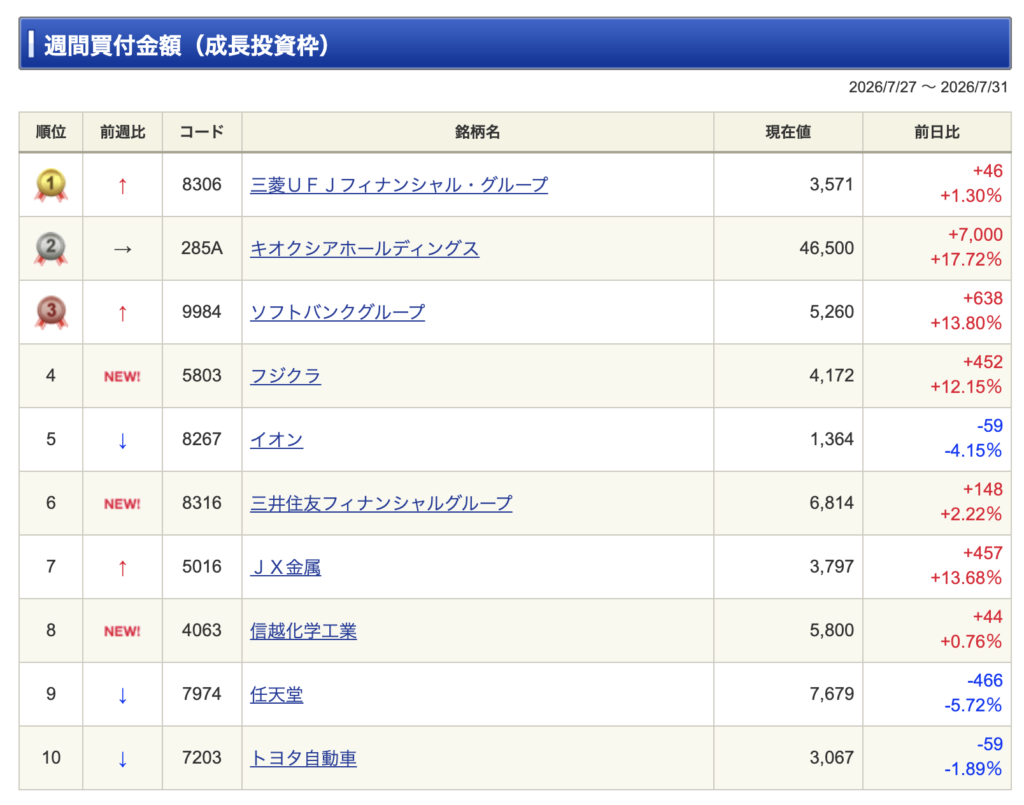
Task: Select stock code 8267
Action: (202, 439)
